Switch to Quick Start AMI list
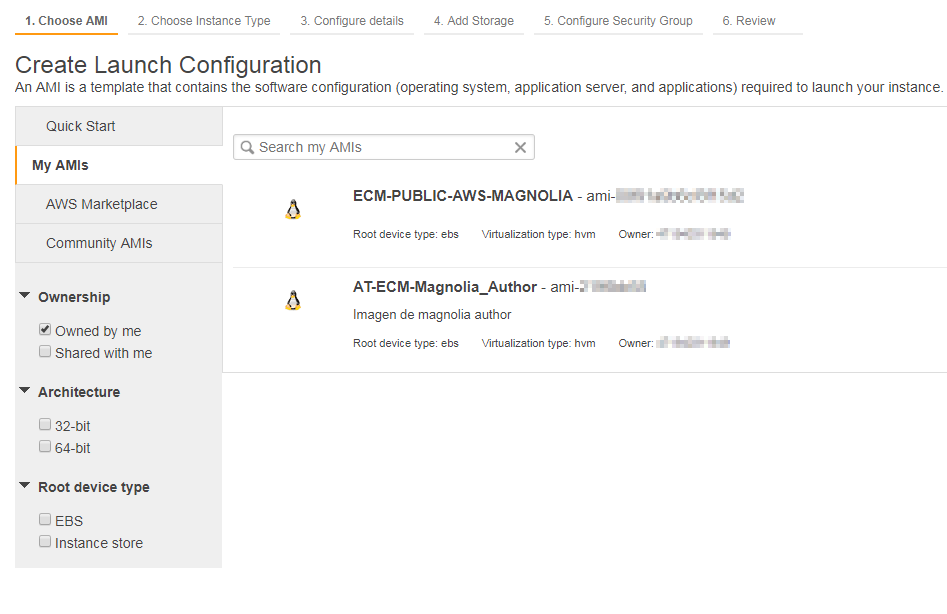Image resolution: width=947 pixels, height=614 pixels. pos(119,126)
